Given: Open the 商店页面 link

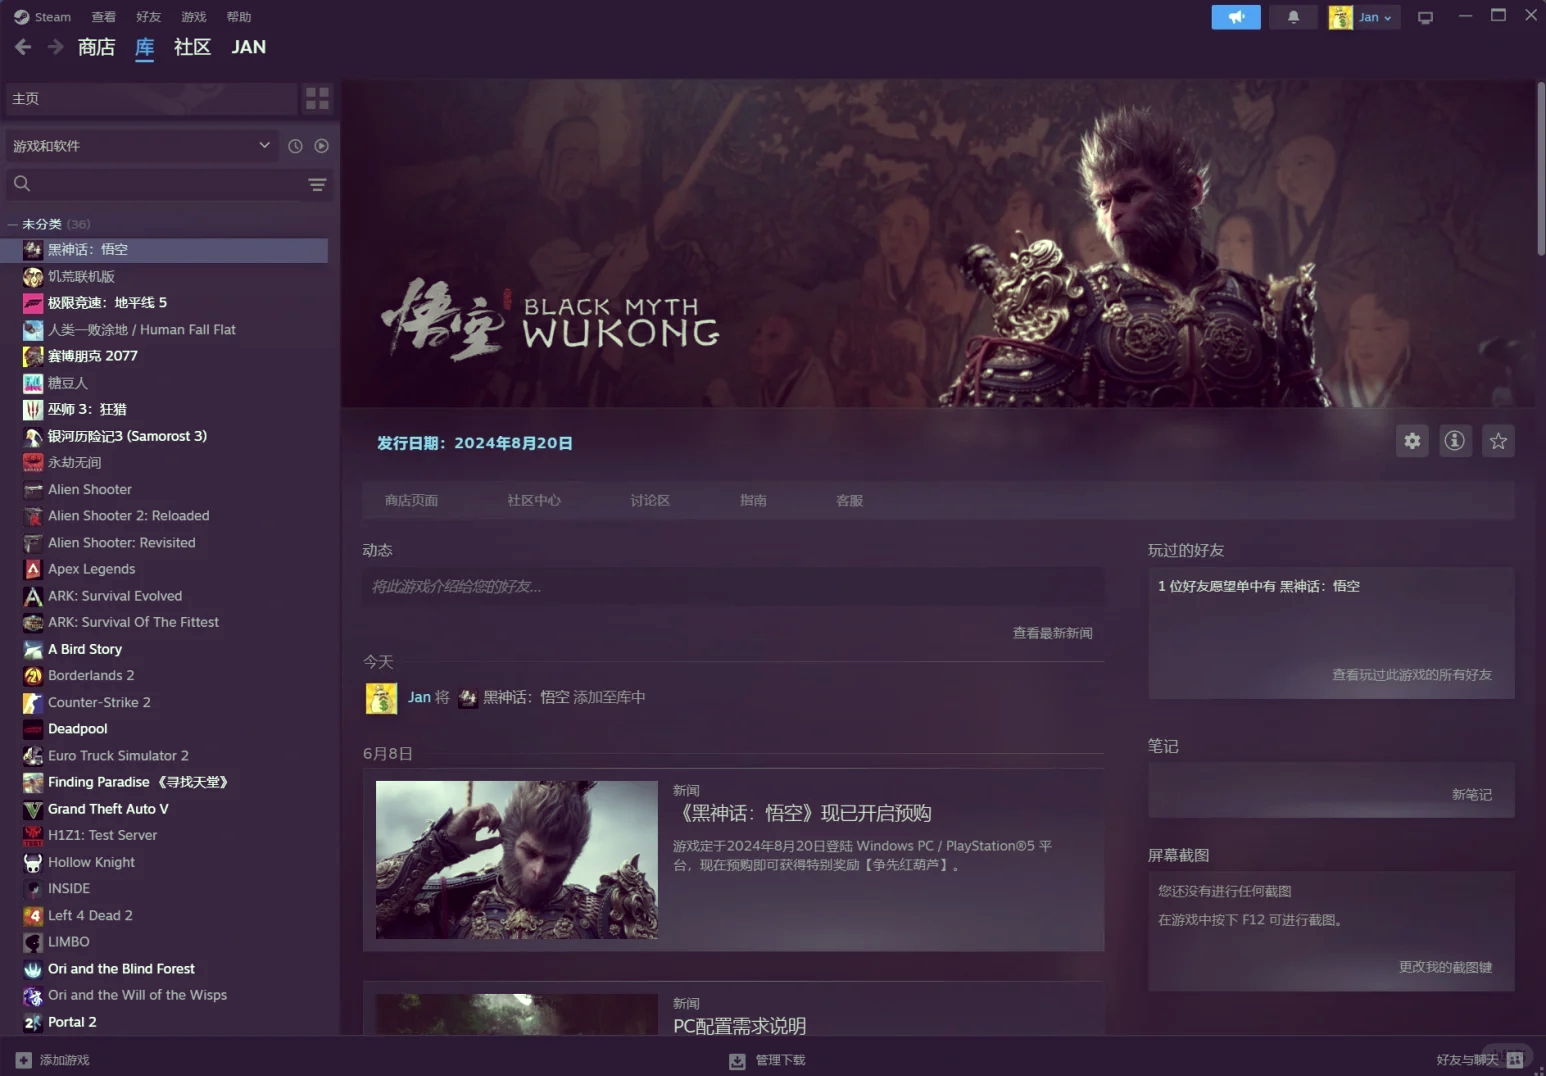Looking at the screenshot, I should pos(412,500).
